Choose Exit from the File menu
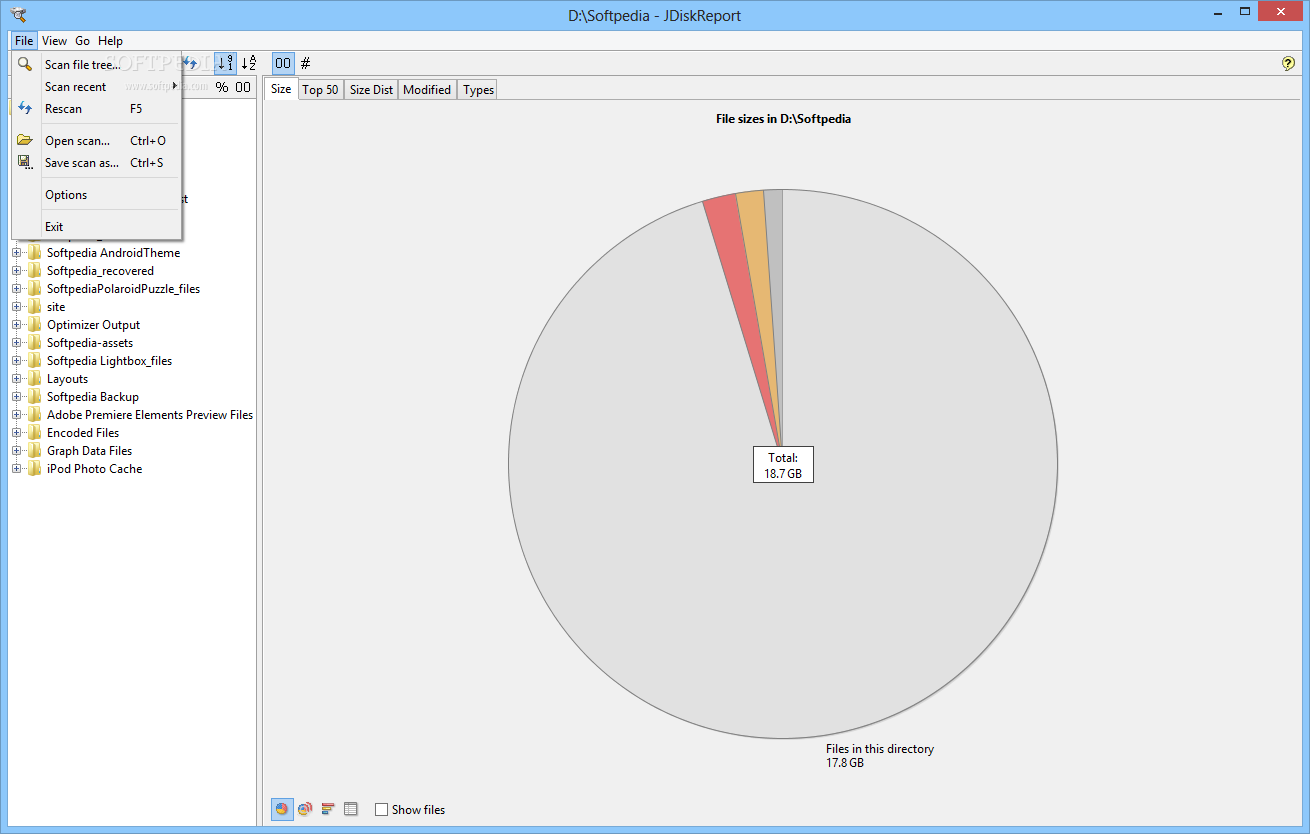 click(x=97, y=226)
